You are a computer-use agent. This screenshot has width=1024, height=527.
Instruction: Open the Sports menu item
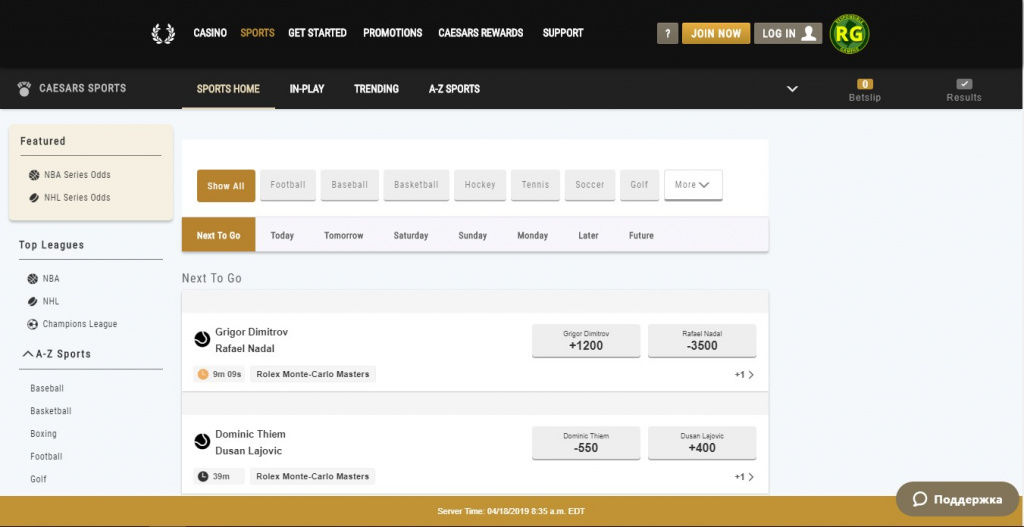point(257,33)
